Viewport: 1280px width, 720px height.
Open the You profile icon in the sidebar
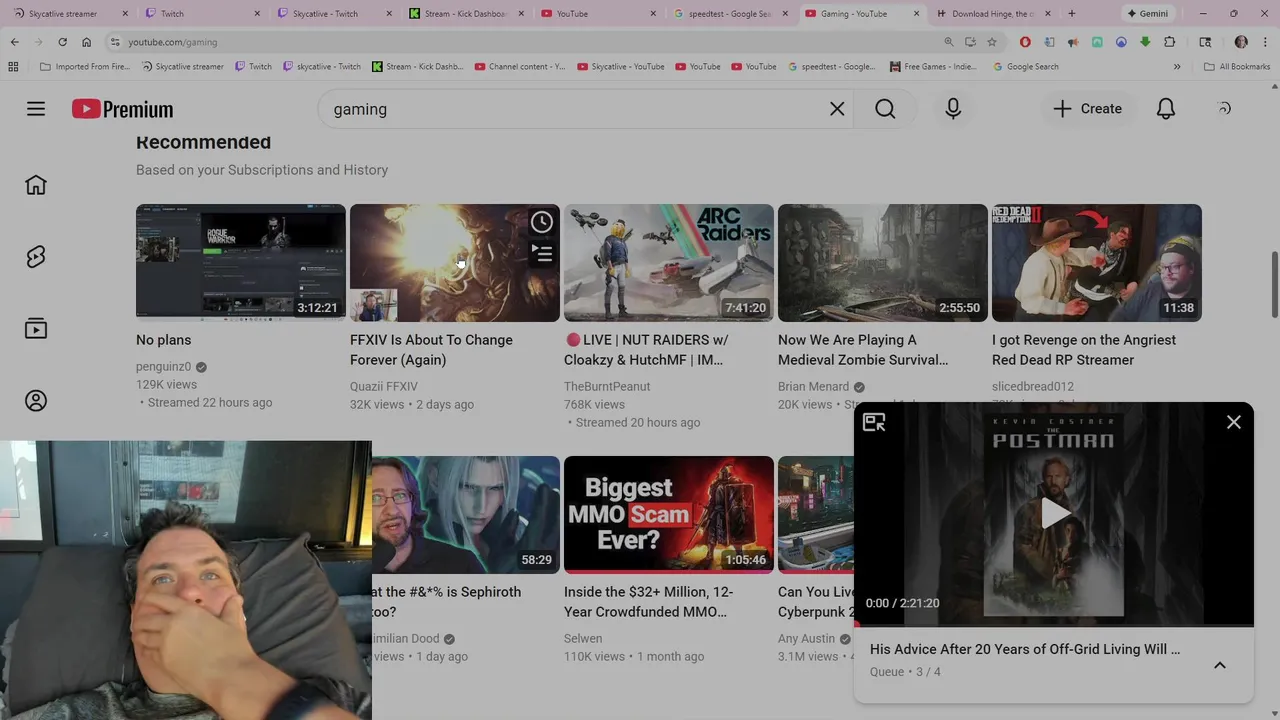tap(36, 401)
